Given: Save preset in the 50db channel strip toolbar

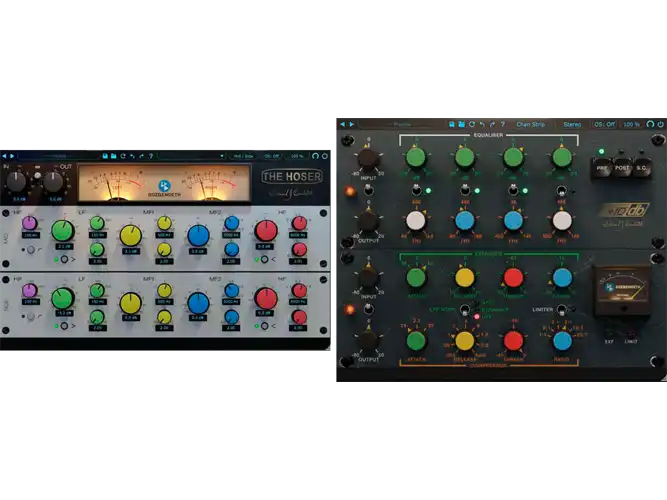Looking at the screenshot, I should 452,124.
